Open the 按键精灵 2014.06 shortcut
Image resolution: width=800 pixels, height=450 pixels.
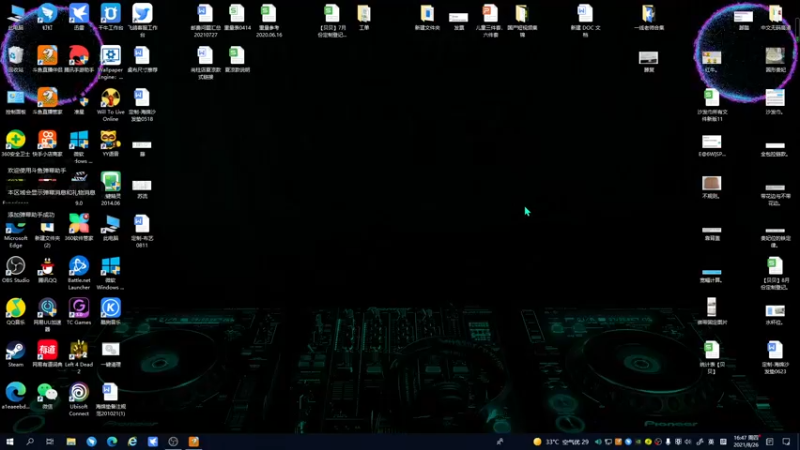click(x=111, y=189)
